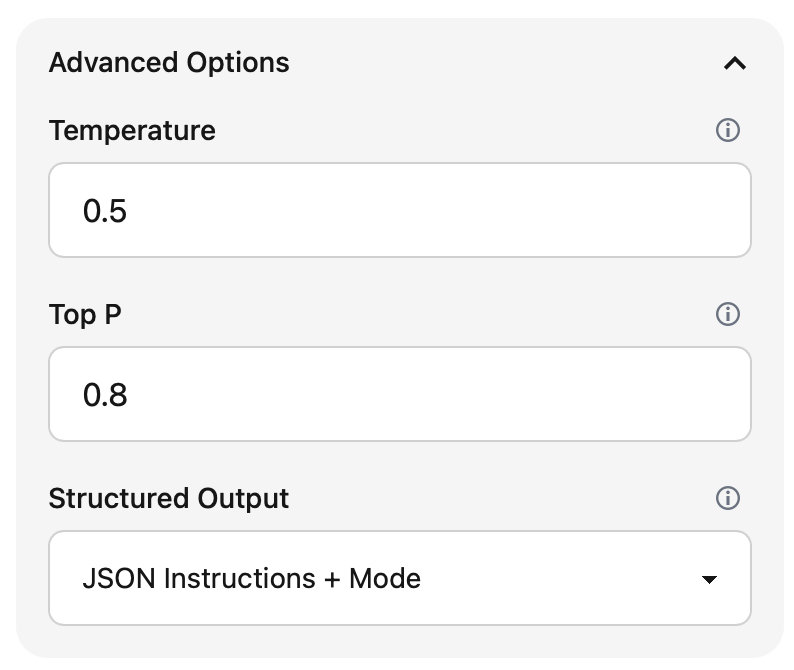The image size is (794, 670).
Task: Click the Advanced Options heading text
Action: 169,63
